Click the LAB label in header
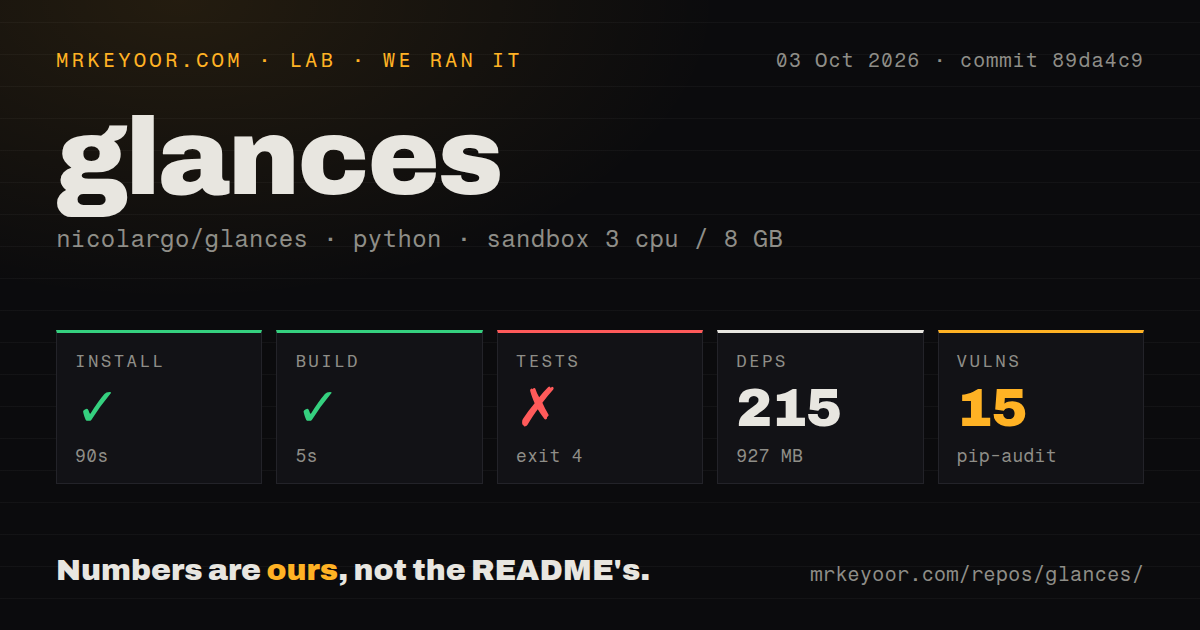 tap(312, 61)
